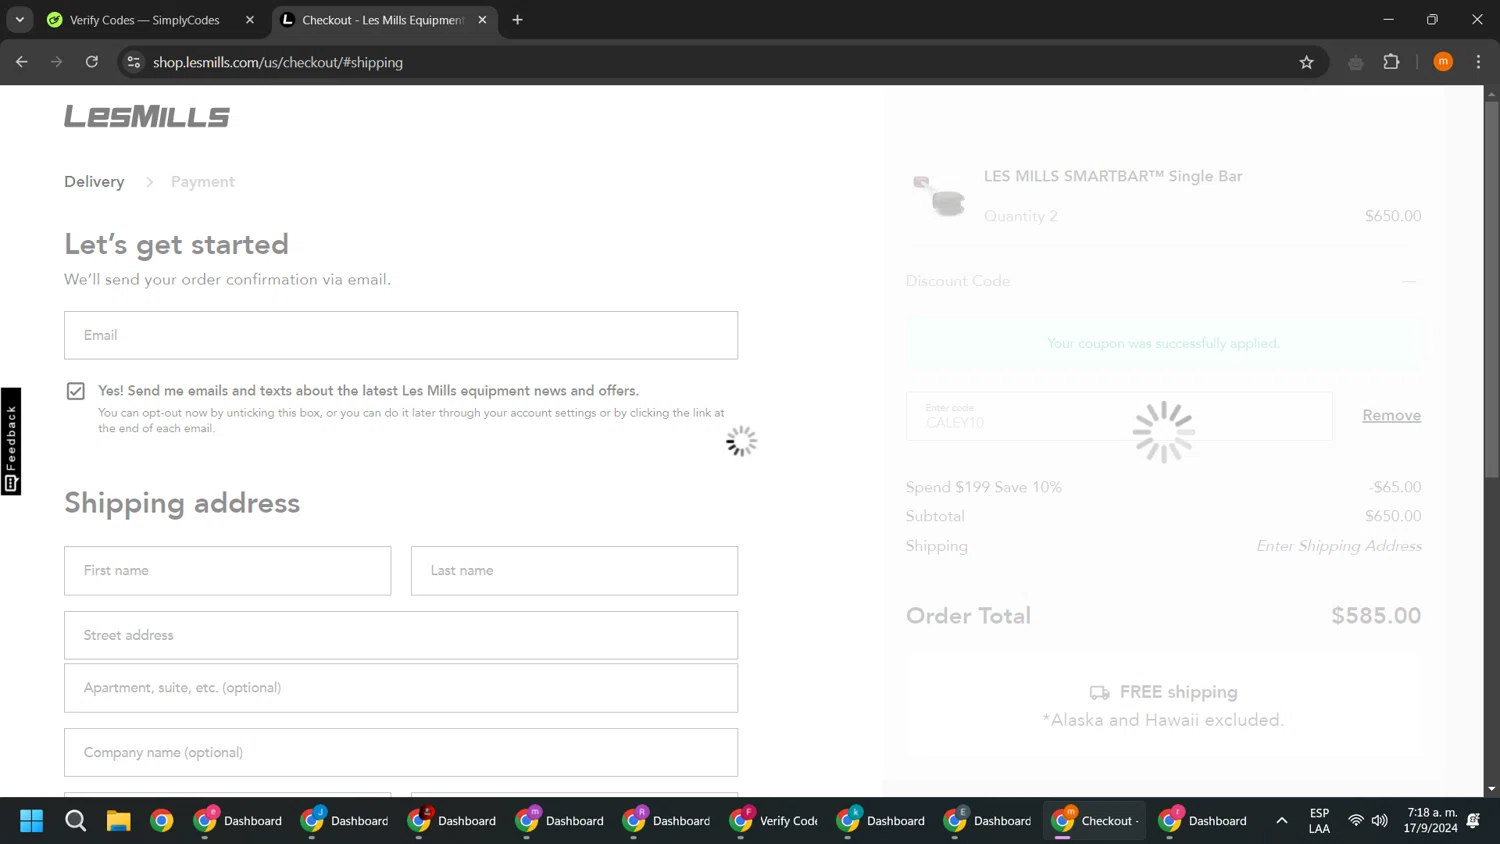Bookmark this page with star icon

tap(1306, 62)
